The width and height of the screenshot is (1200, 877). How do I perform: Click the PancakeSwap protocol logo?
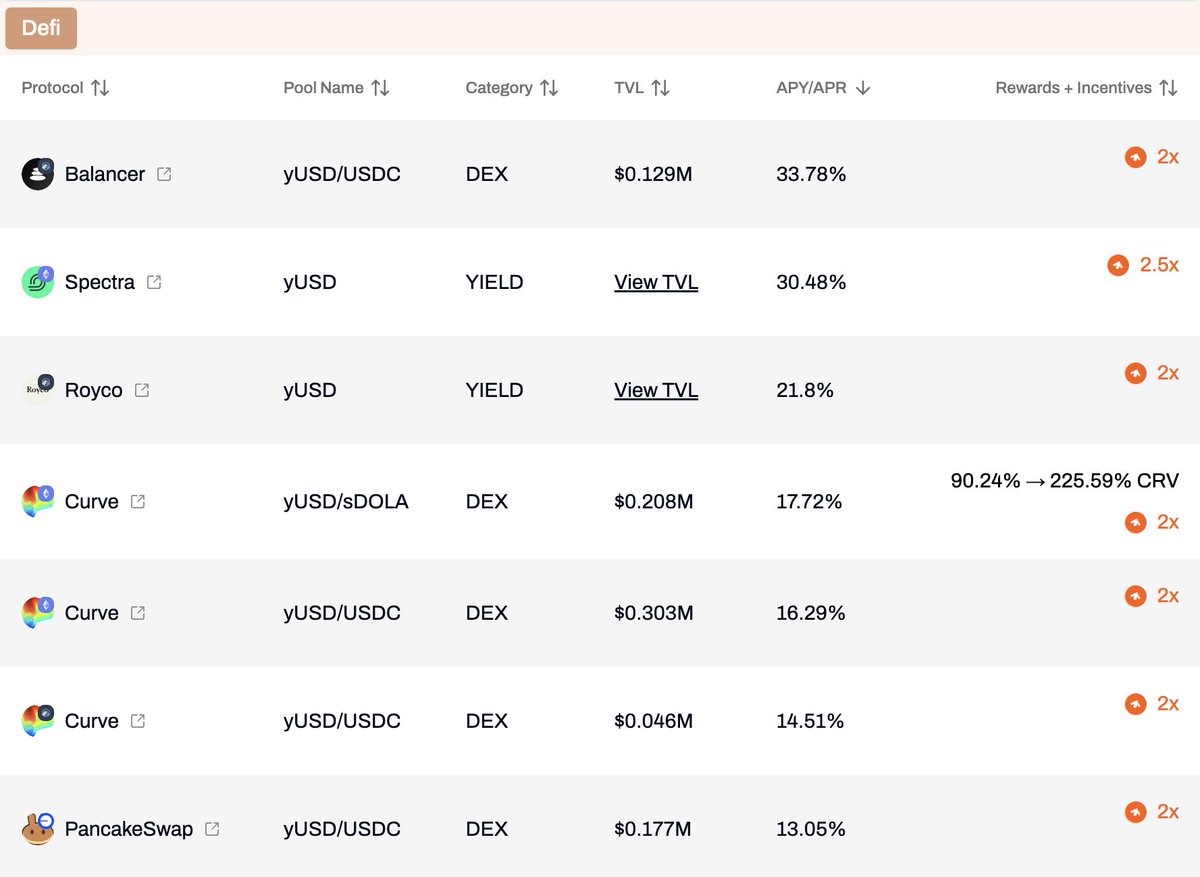38,828
